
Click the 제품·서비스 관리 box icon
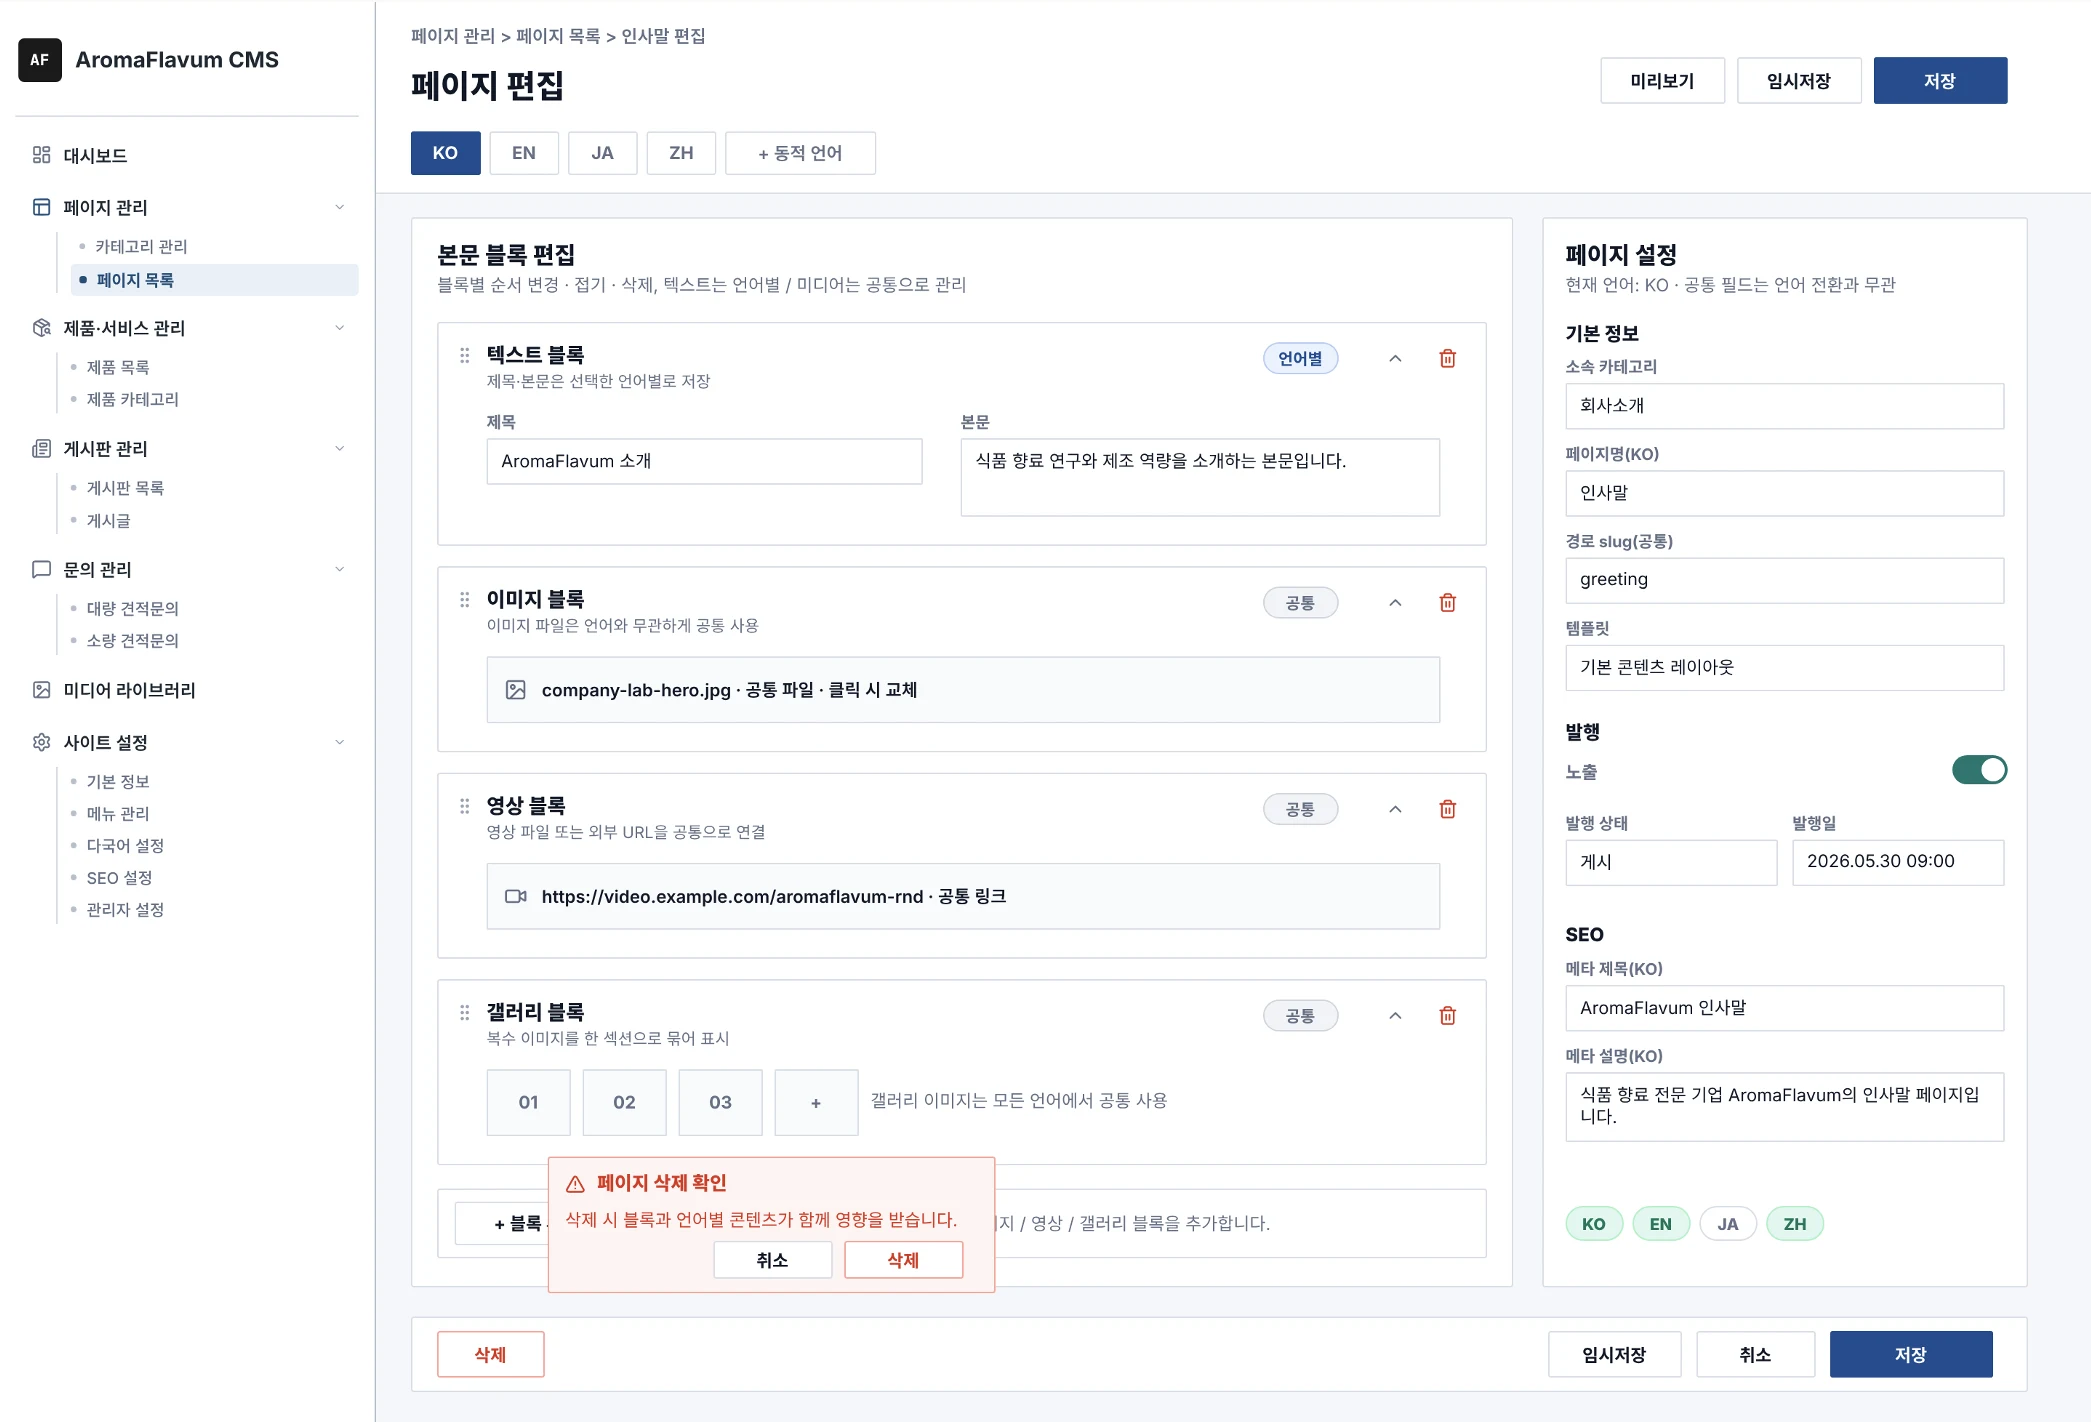point(41,328)
